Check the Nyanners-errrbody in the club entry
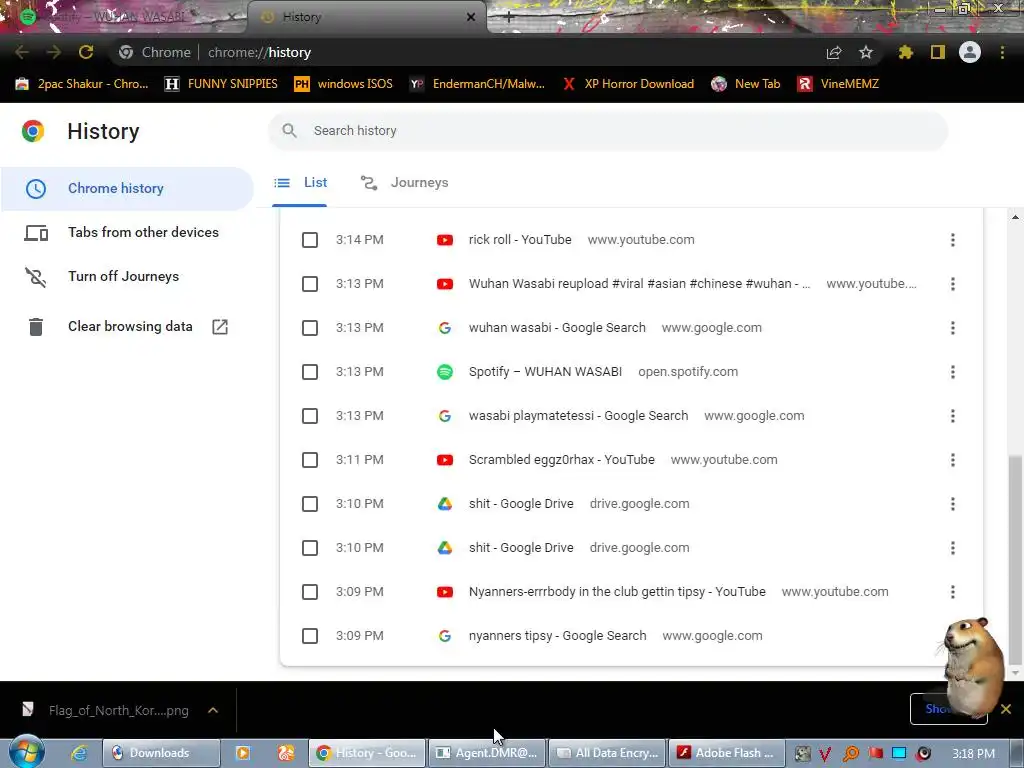The height and width of the screenshot is (768, 1024). pos(310,592)
